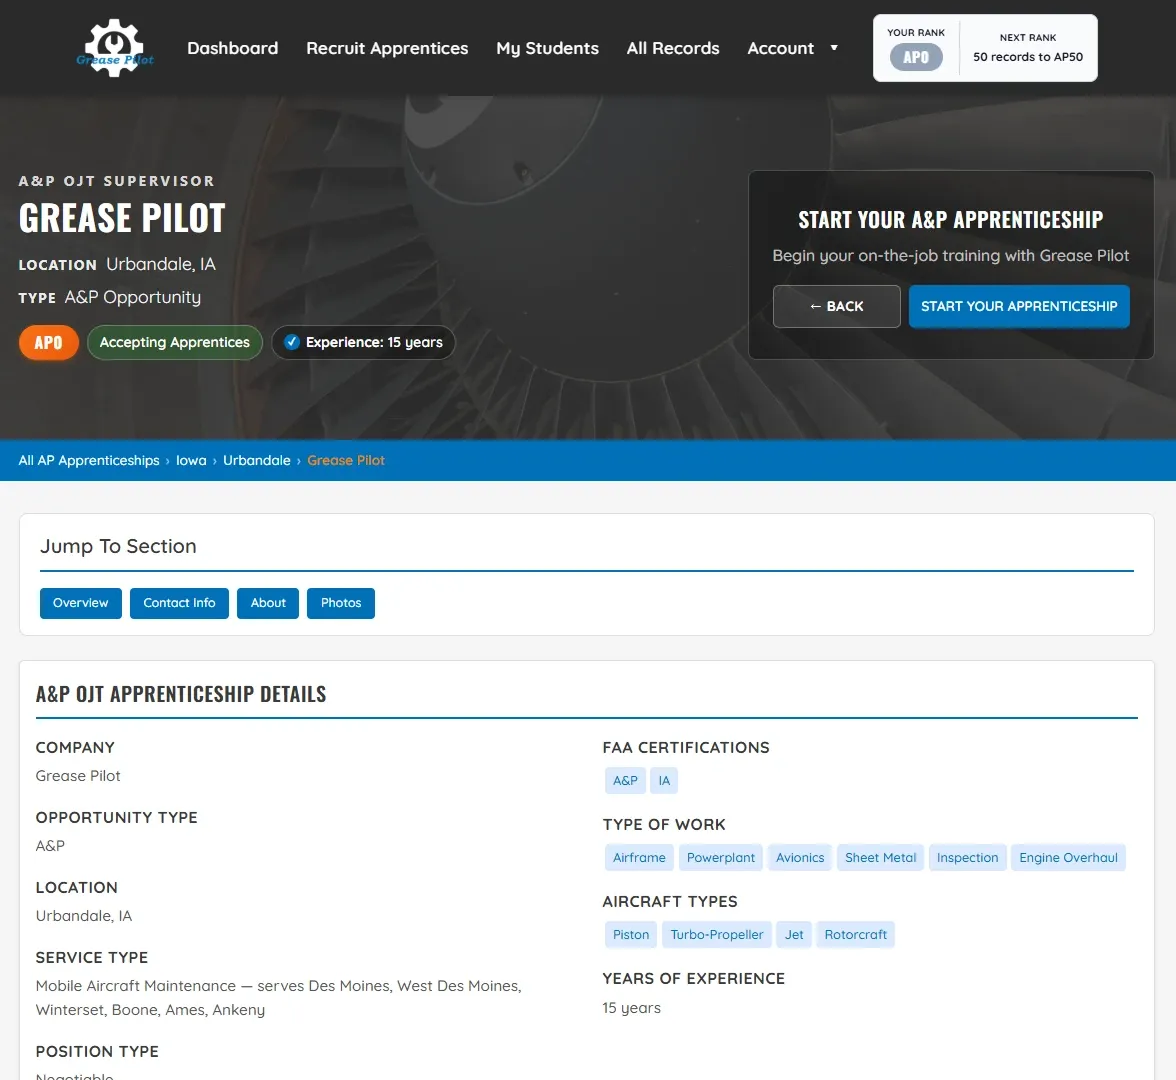This screenshot has width=1176, height=1080.
Task: Open All Records
Action: click(673, 48)
